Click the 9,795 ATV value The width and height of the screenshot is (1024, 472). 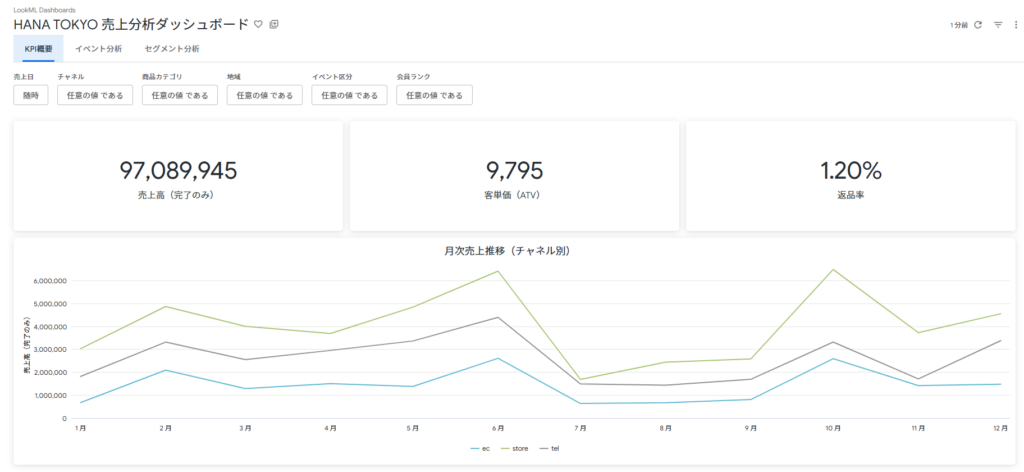515,170
